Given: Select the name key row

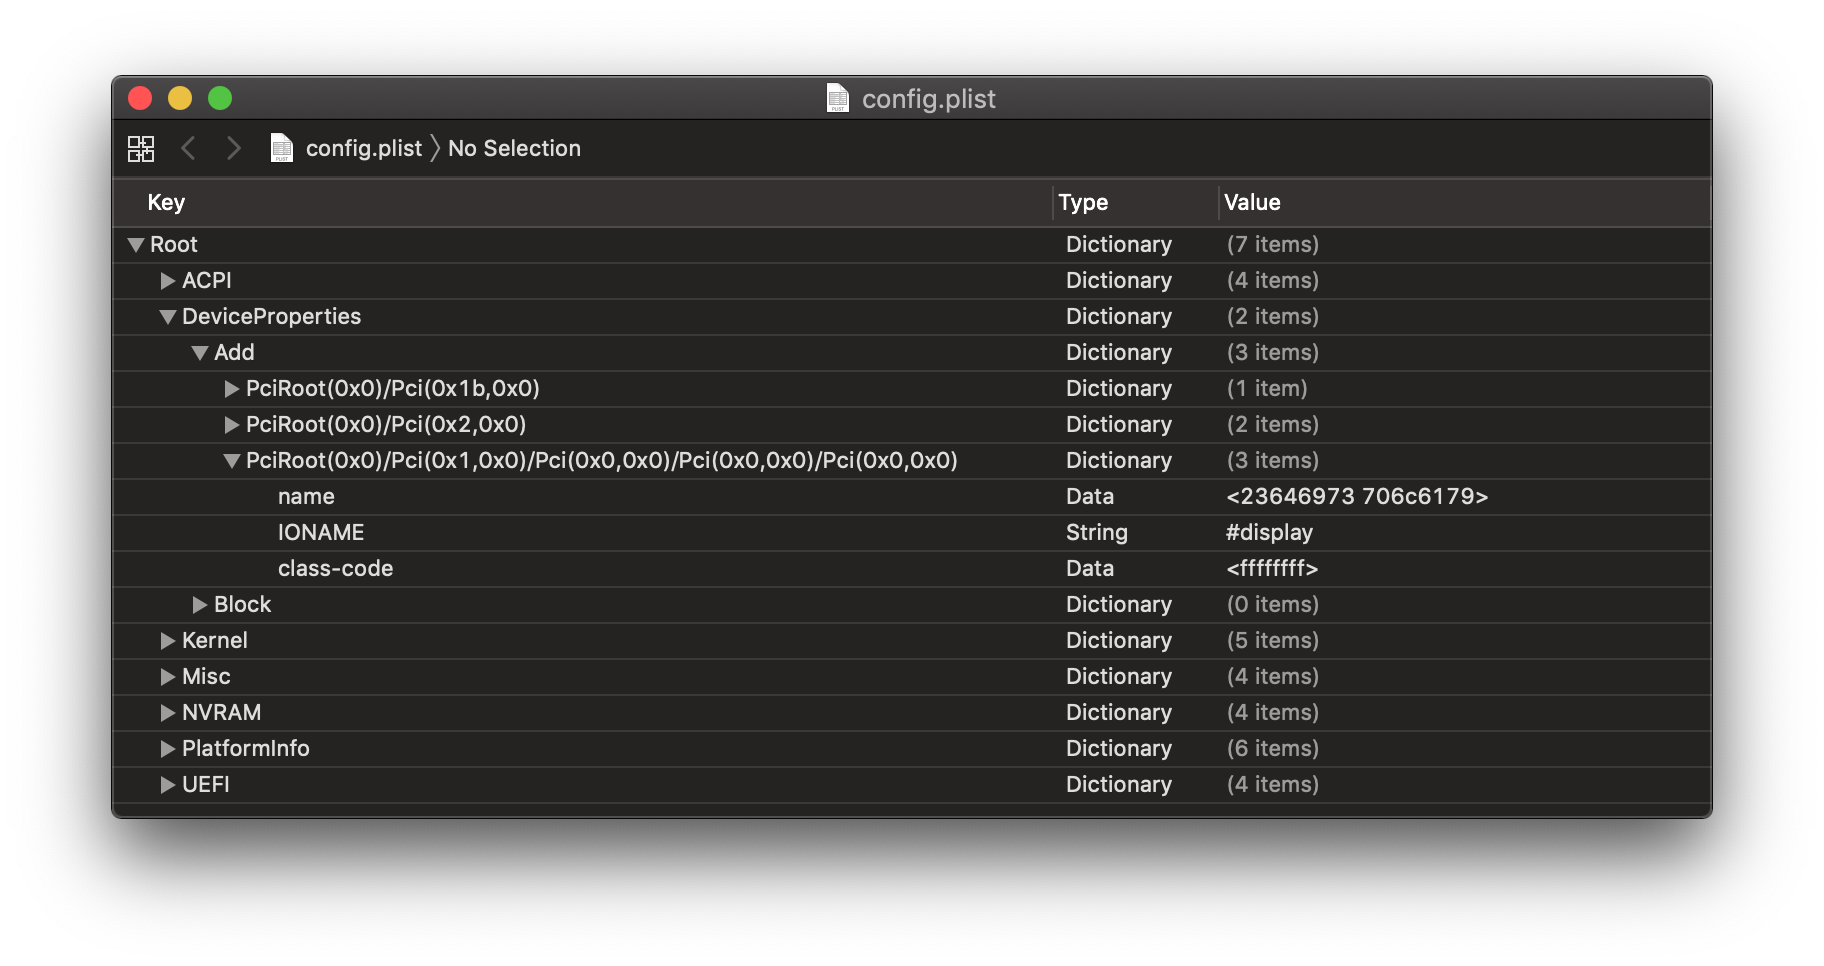Looking at the screenshot, I should (912, 497).
